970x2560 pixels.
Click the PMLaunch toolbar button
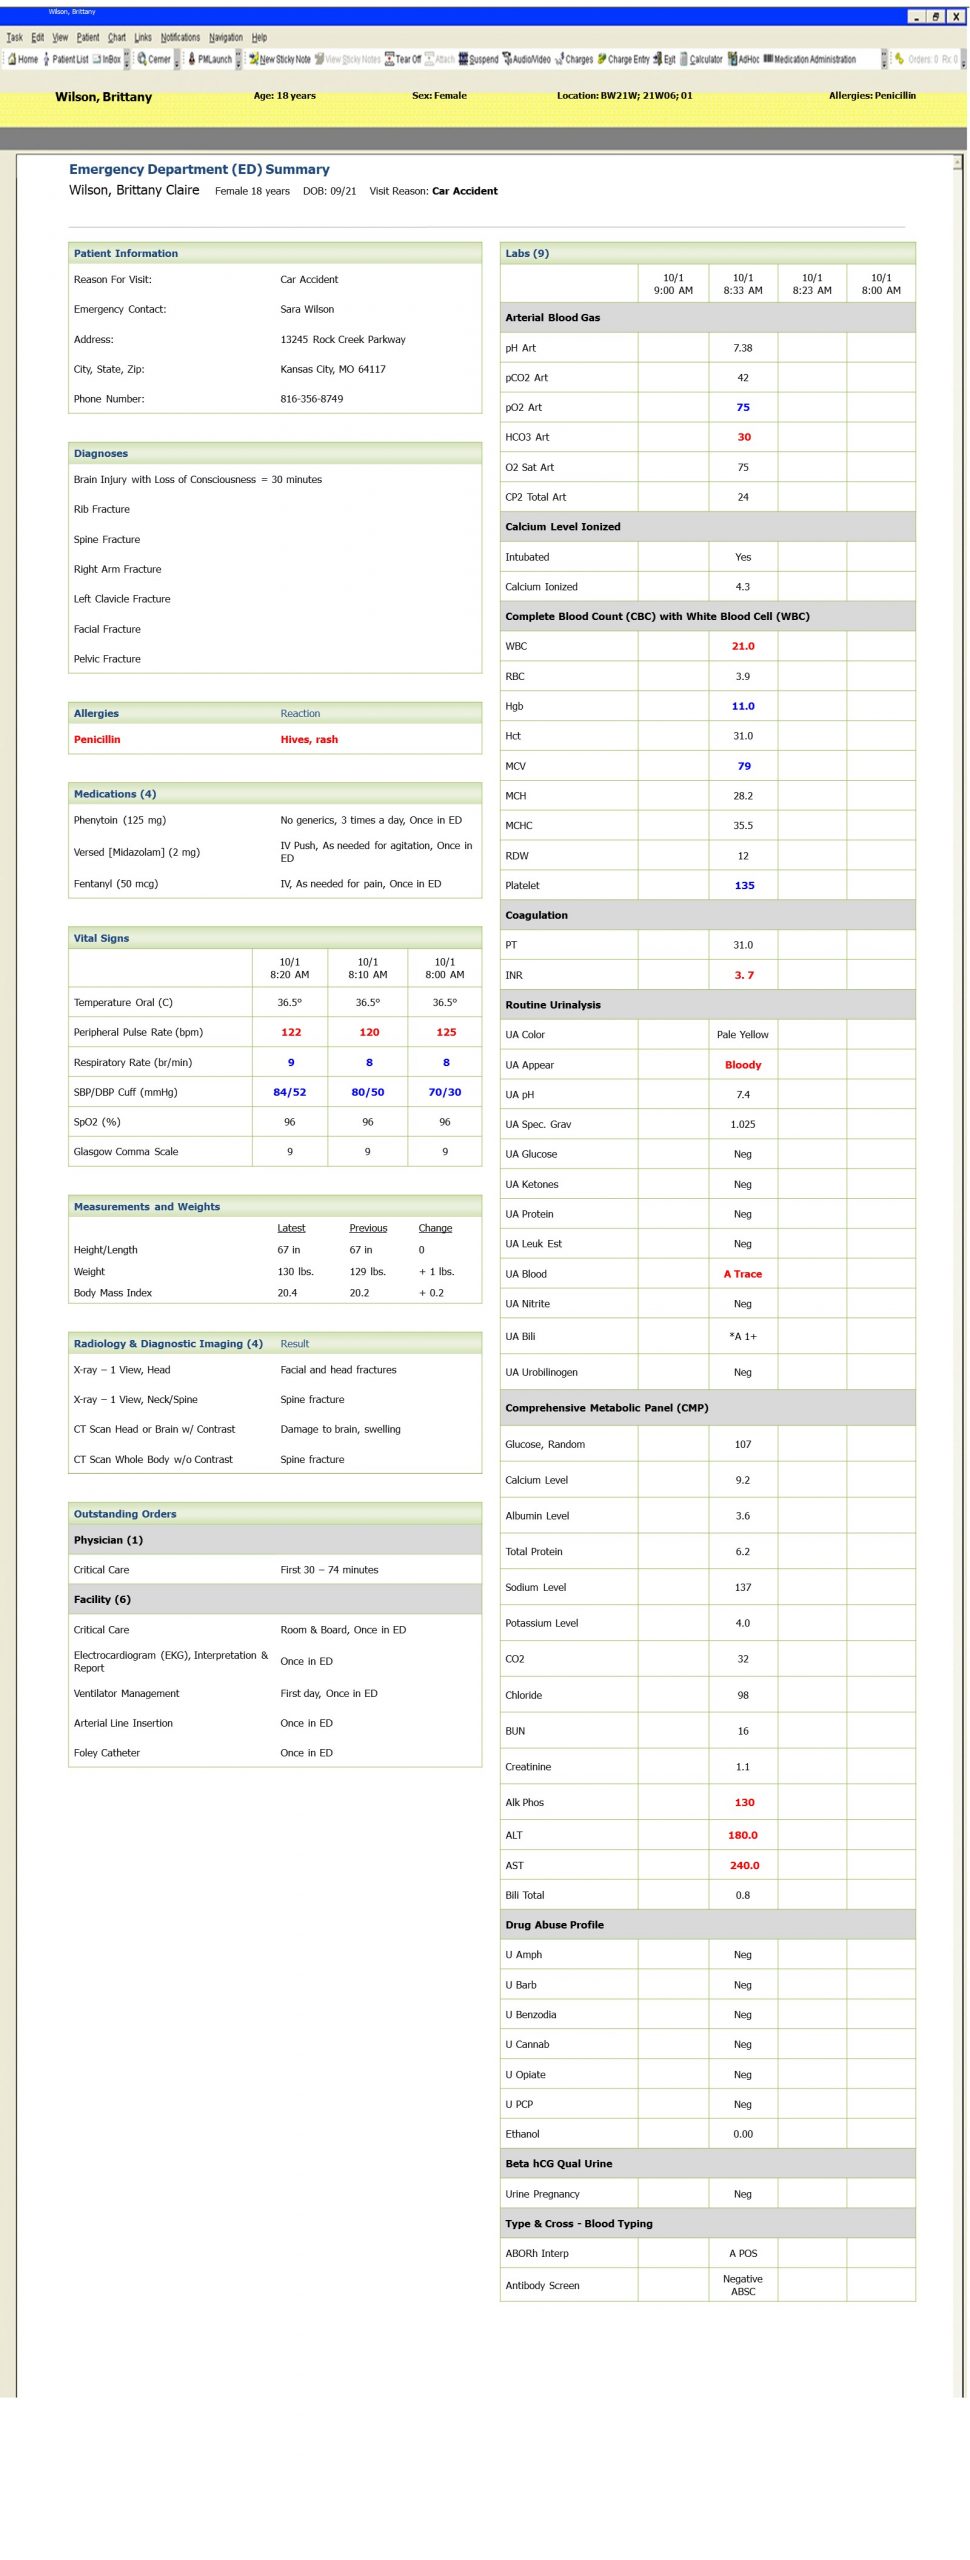tap(210, 59)
